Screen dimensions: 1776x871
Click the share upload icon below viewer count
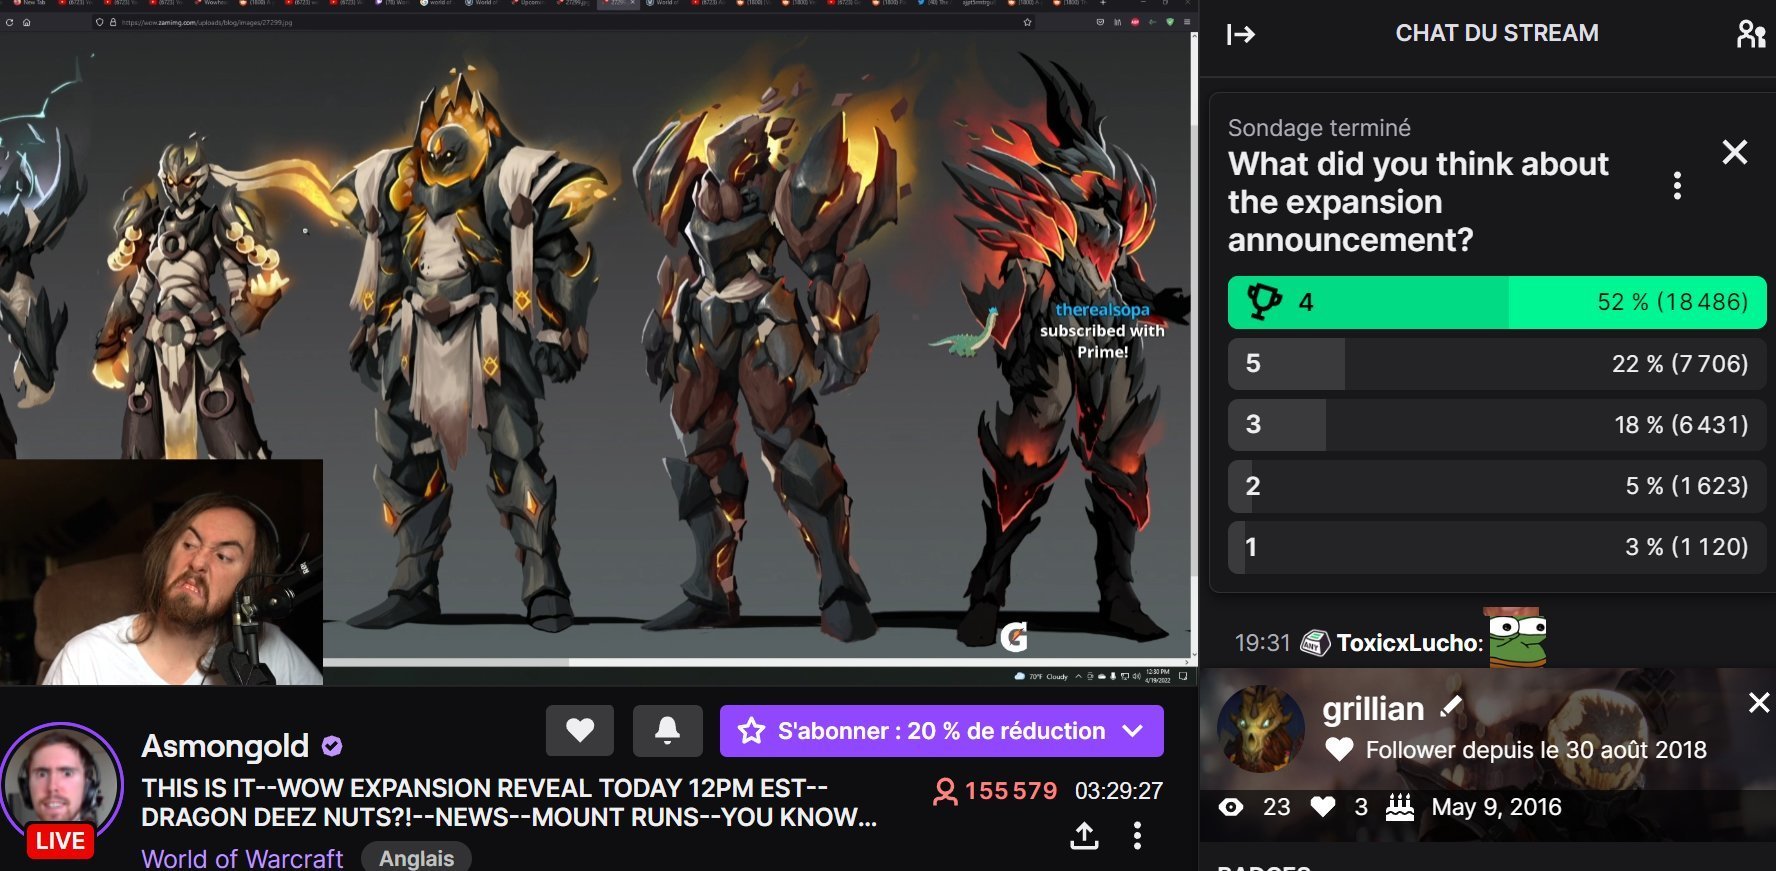tap(1084, 835)
